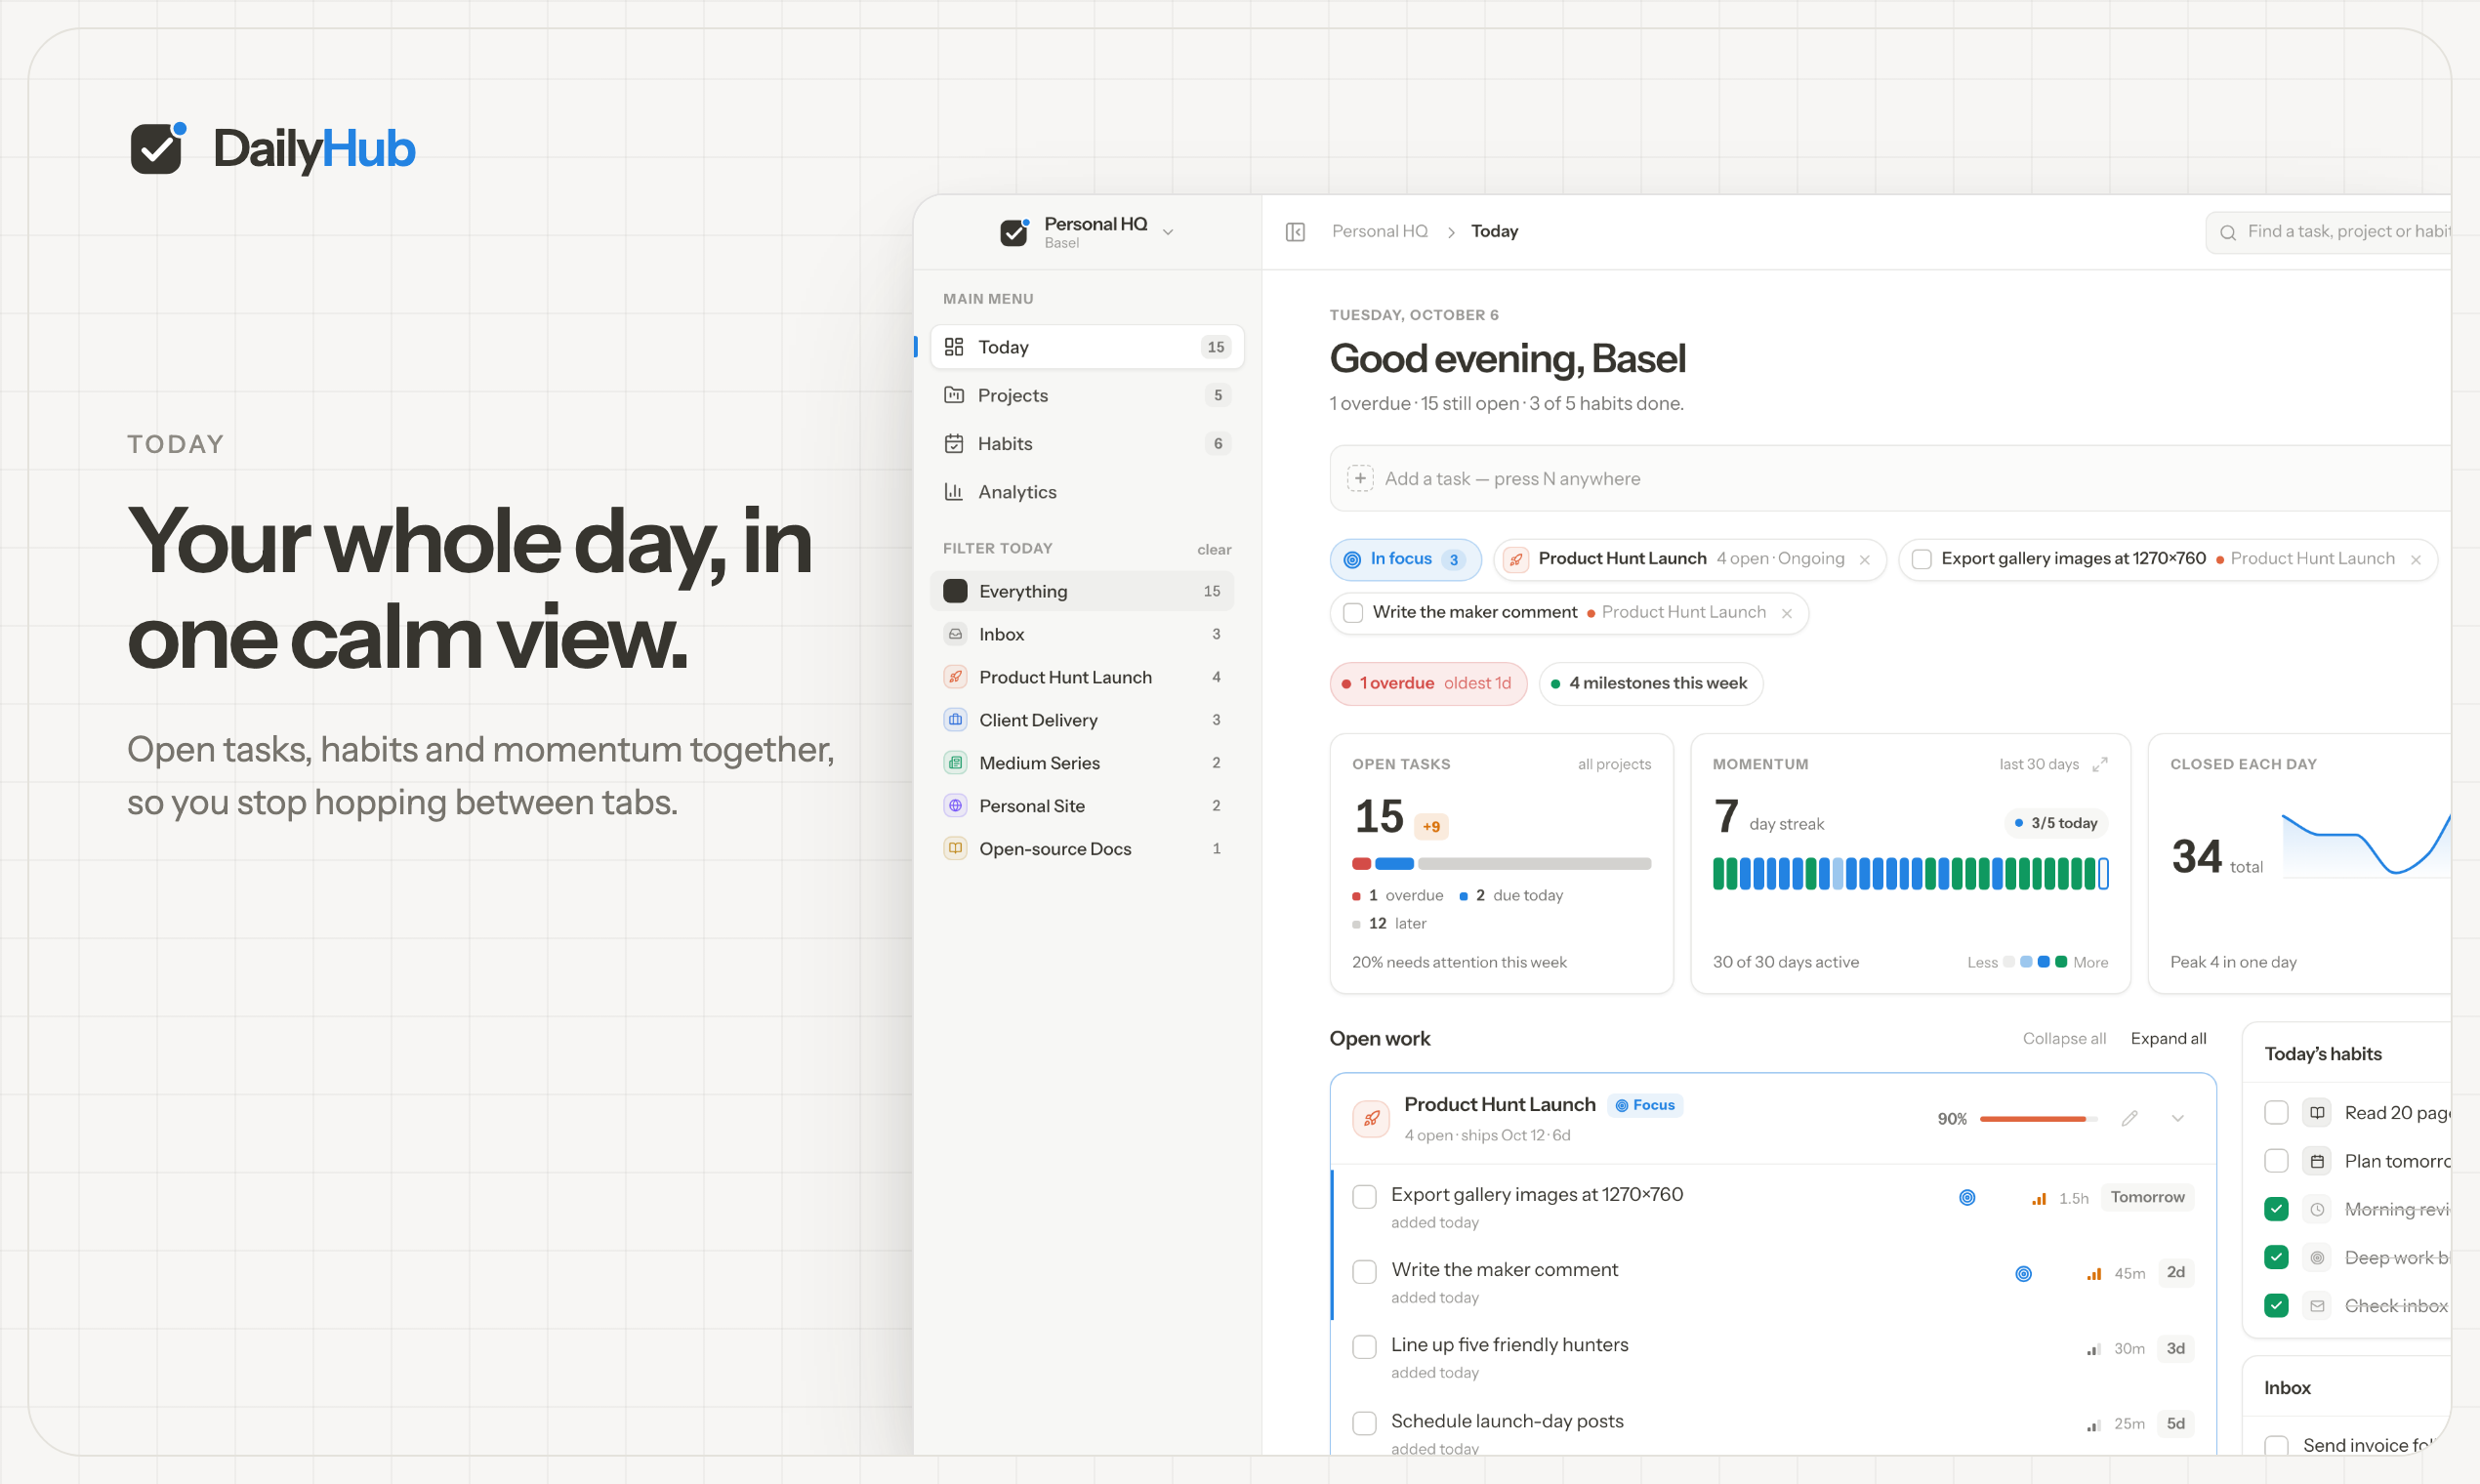This screenshot has width=2480, height=1484.
Task: Click the Personal HQ workspace logo icon
Action: click(x=1014, y=232)
